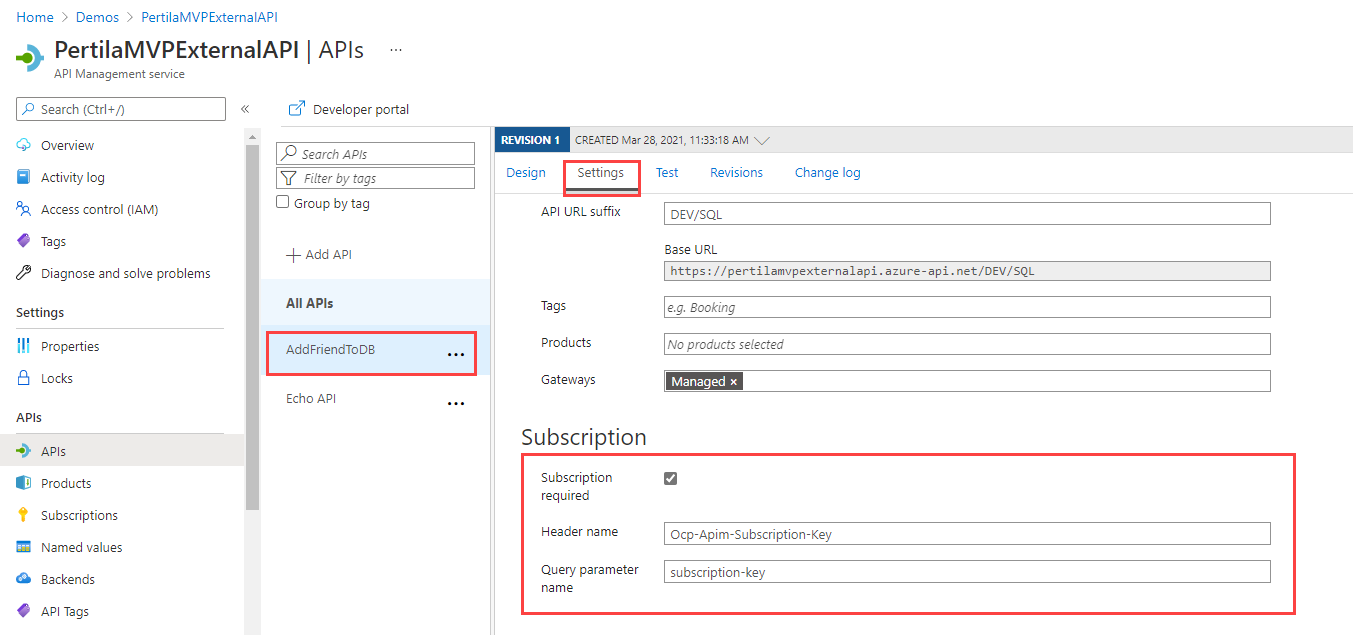Click the Developer portal external link icon

click(296, 109)
